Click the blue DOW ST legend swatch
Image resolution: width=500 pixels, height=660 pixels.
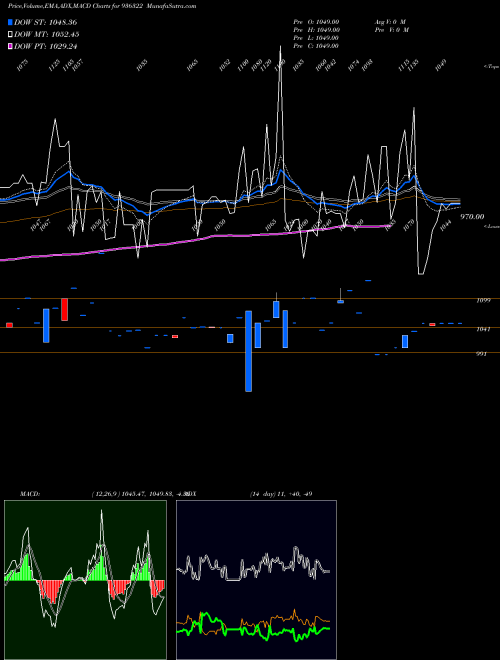[10, 22]
